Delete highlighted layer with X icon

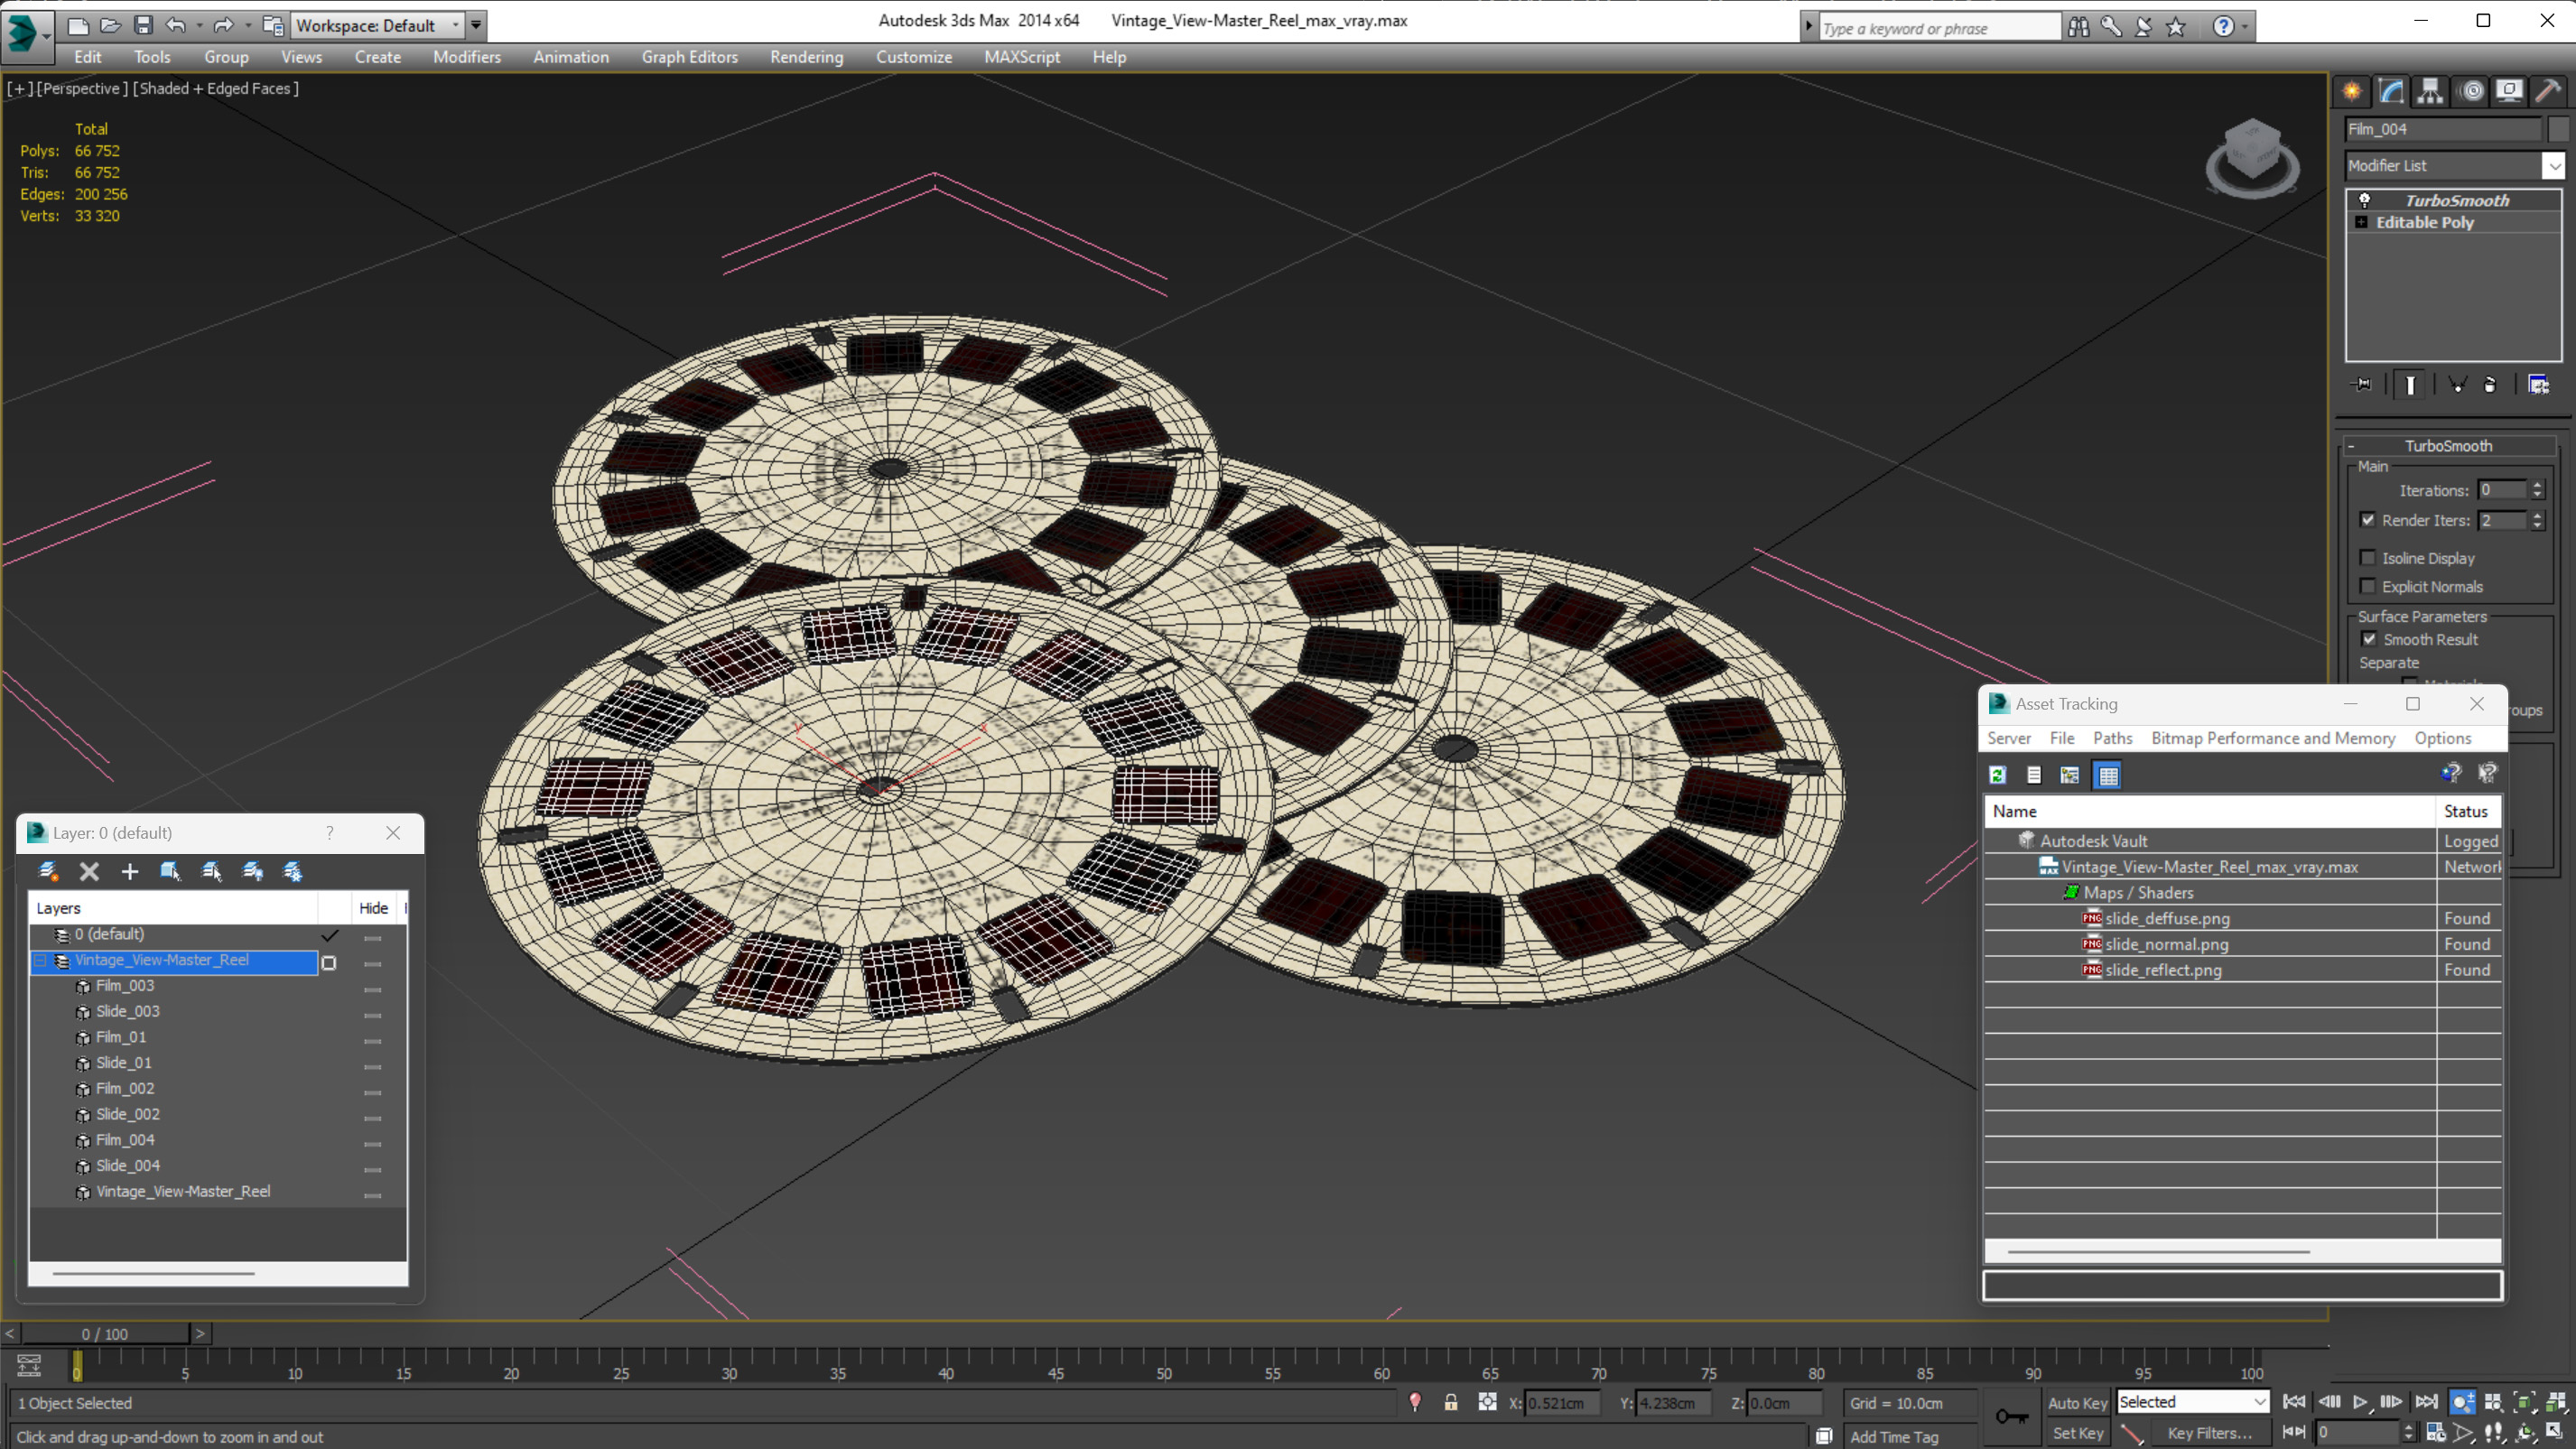89,872
